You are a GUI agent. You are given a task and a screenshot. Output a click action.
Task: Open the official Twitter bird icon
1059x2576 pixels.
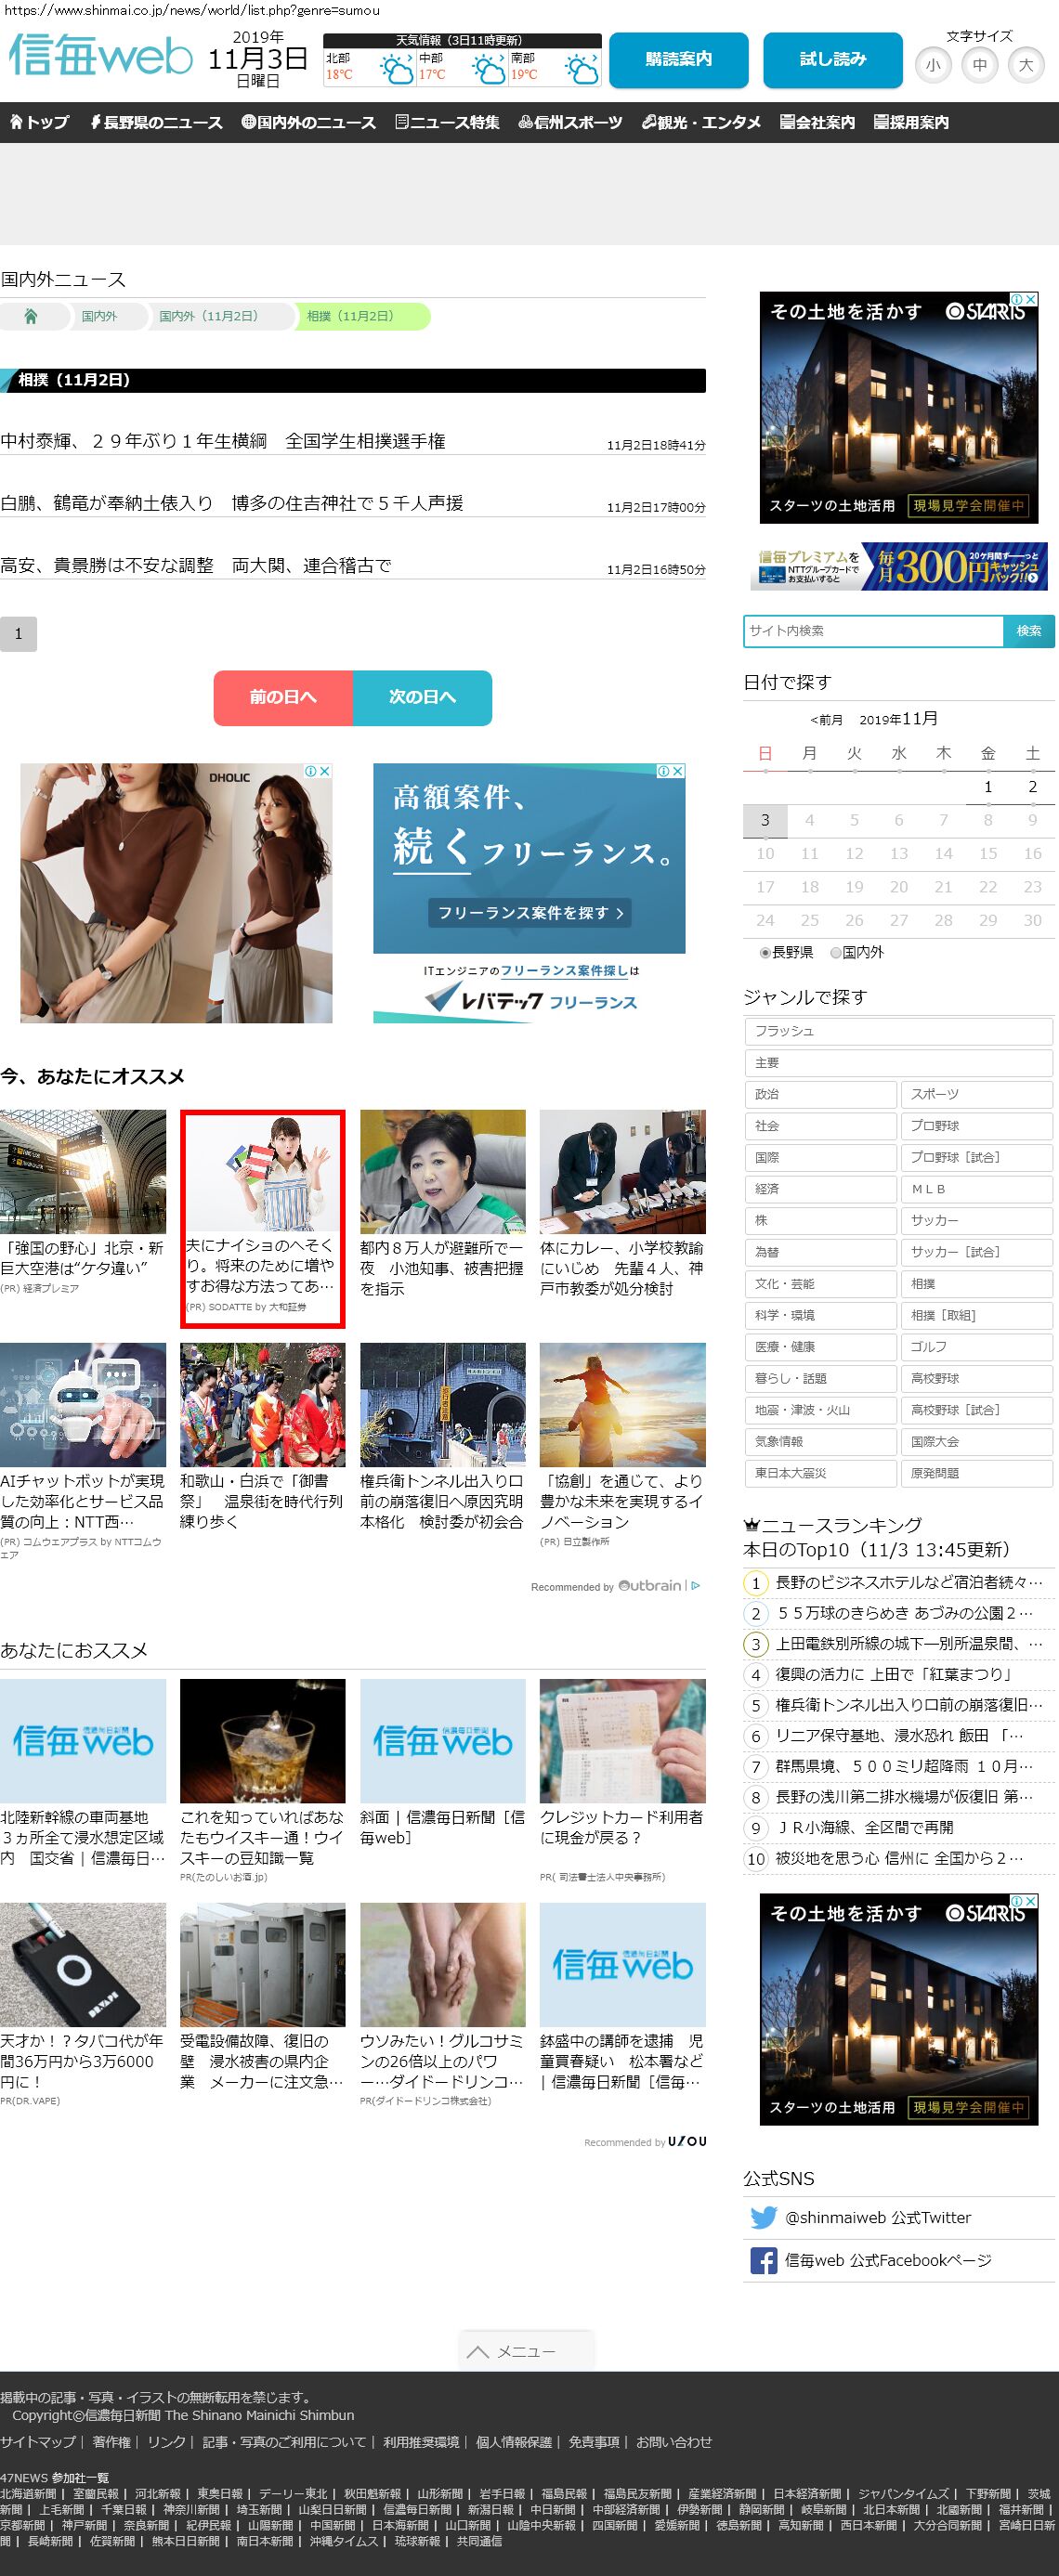click(763, 2217)
